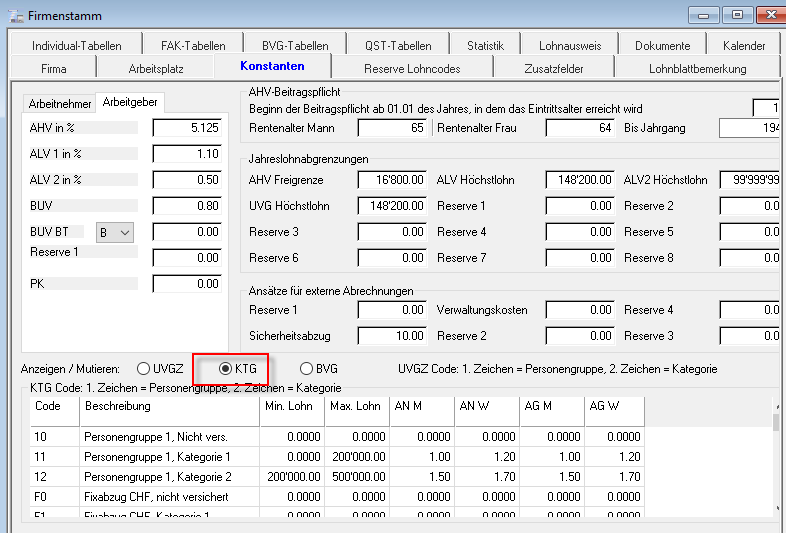The width and height of the screenshot is (786, 533).
Task: Open the Dokumente tab
Action: (662, 46)
